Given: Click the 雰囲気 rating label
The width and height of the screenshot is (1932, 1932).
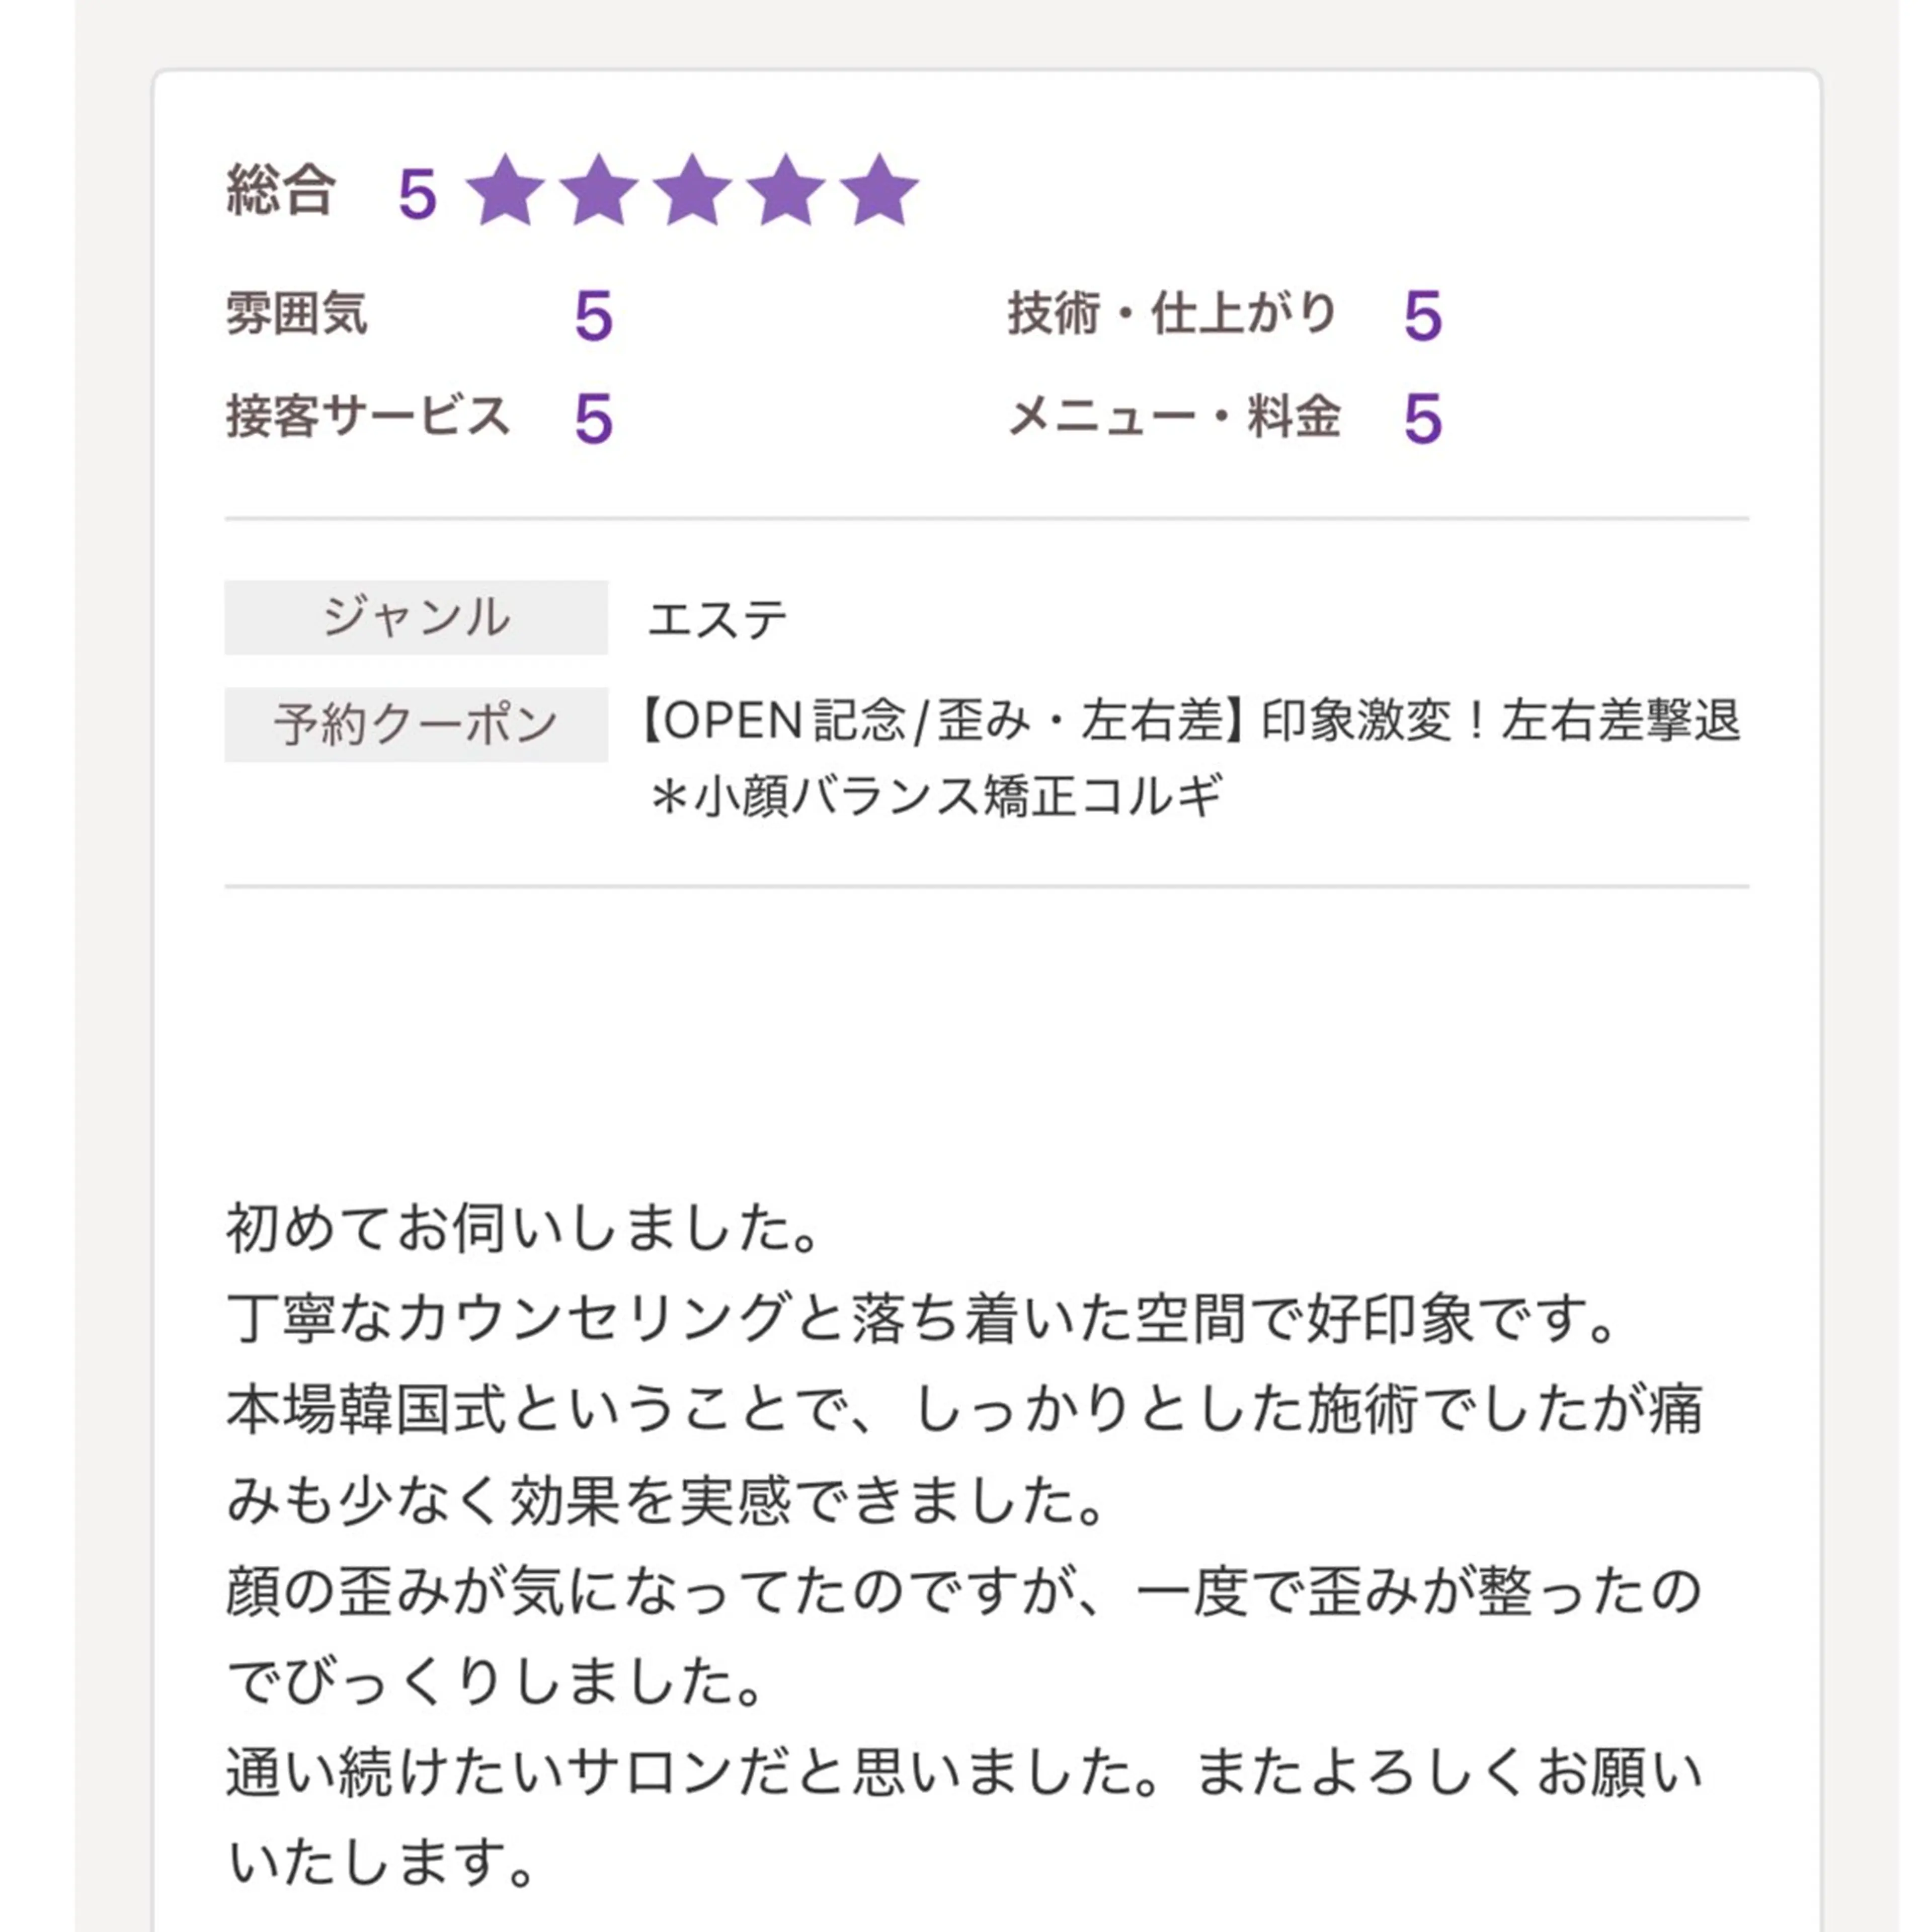Looking at the screenshot, I should (x=297, y=314).
